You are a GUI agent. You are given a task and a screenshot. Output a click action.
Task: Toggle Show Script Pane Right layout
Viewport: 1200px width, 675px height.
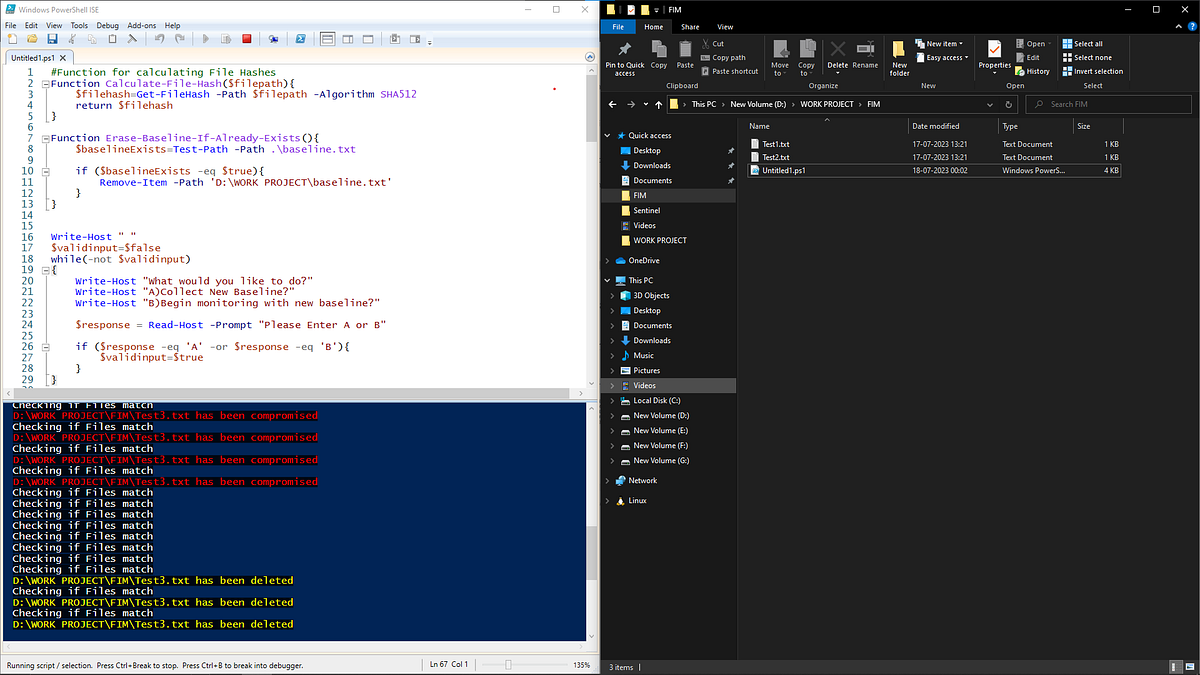click(348, 39)
